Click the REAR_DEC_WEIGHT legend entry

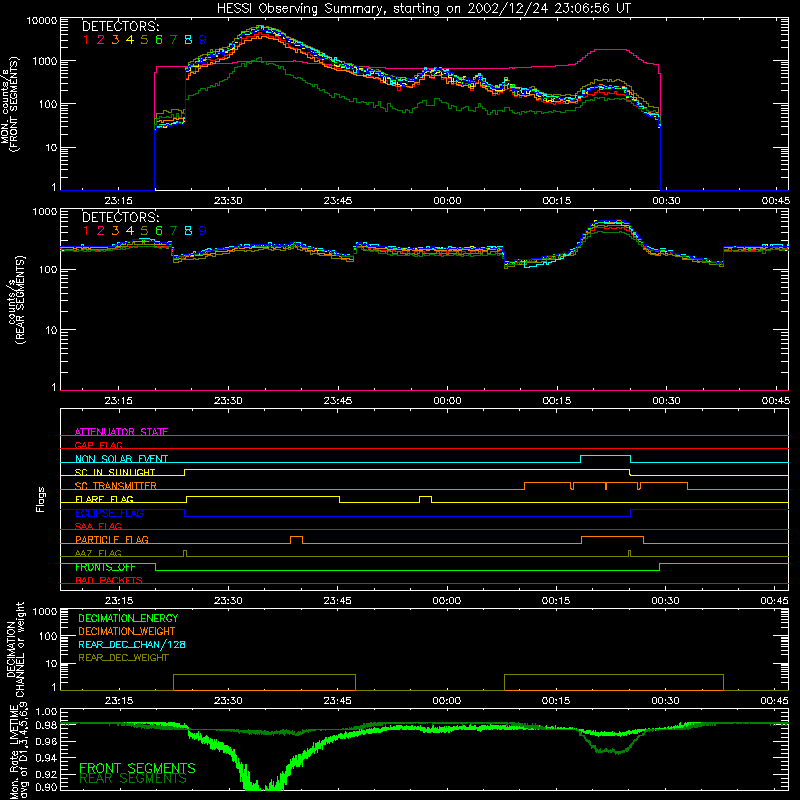click(x=123, y=658)
